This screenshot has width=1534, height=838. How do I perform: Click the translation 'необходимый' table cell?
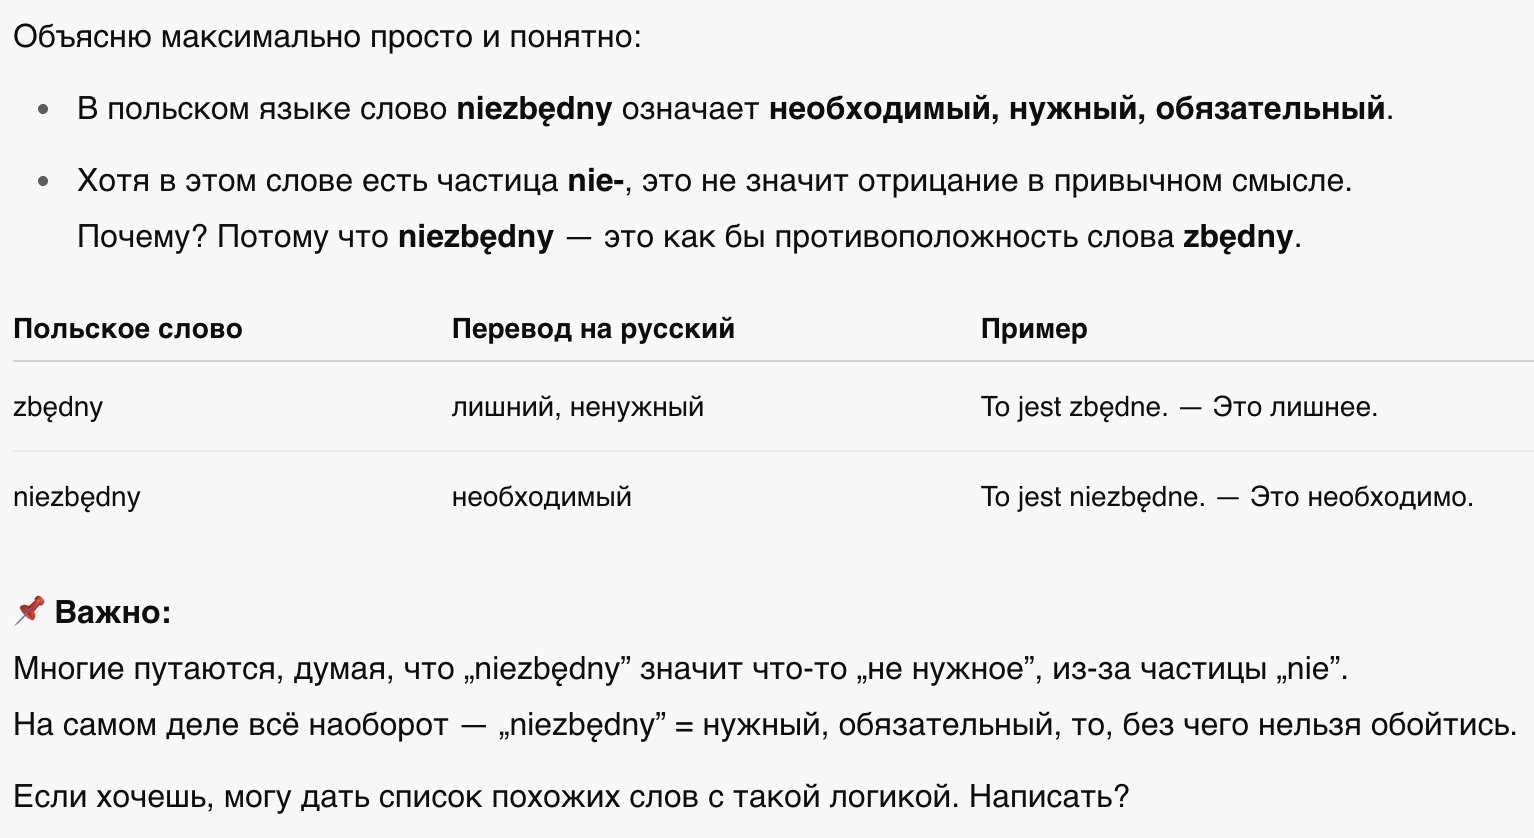[x=542, y=497]
